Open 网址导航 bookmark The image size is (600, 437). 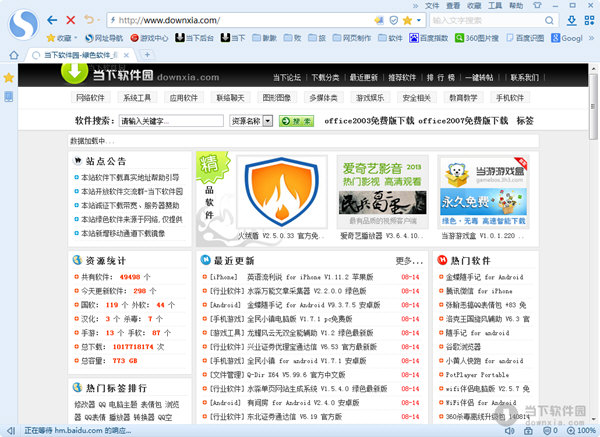pos(104,38)
